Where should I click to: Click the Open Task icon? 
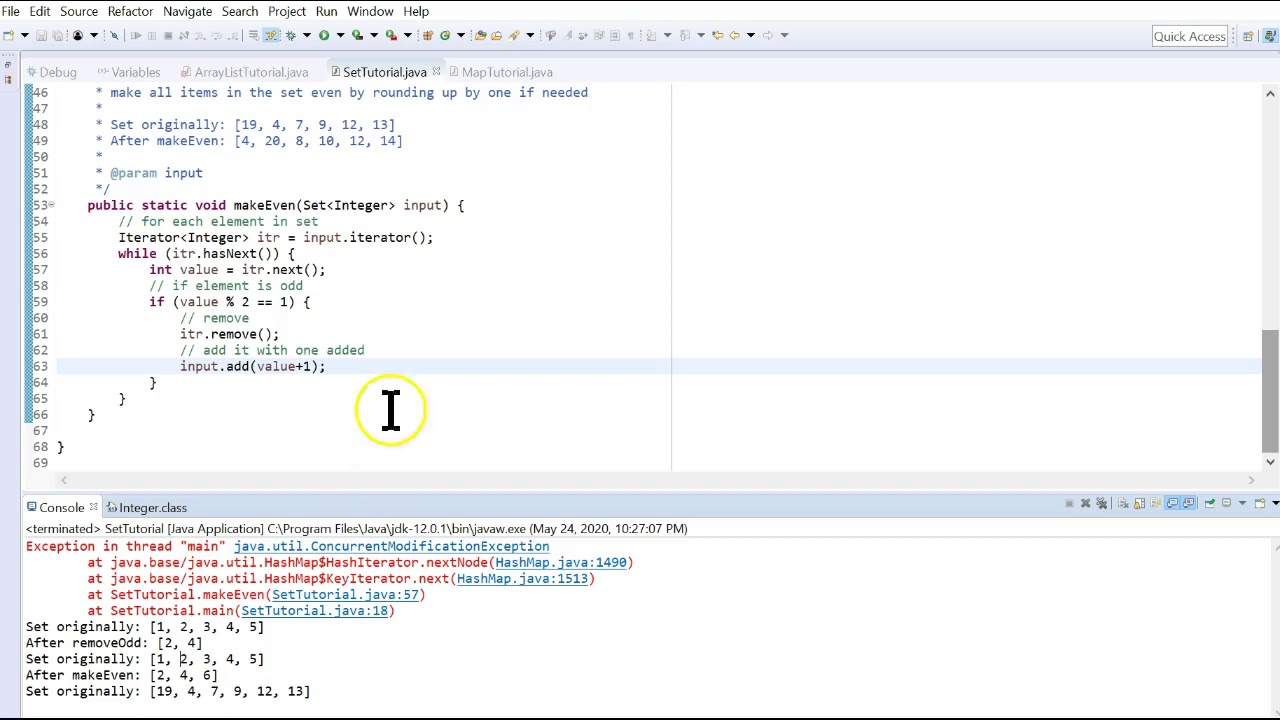pyautogui.click(x=497, y=35)
